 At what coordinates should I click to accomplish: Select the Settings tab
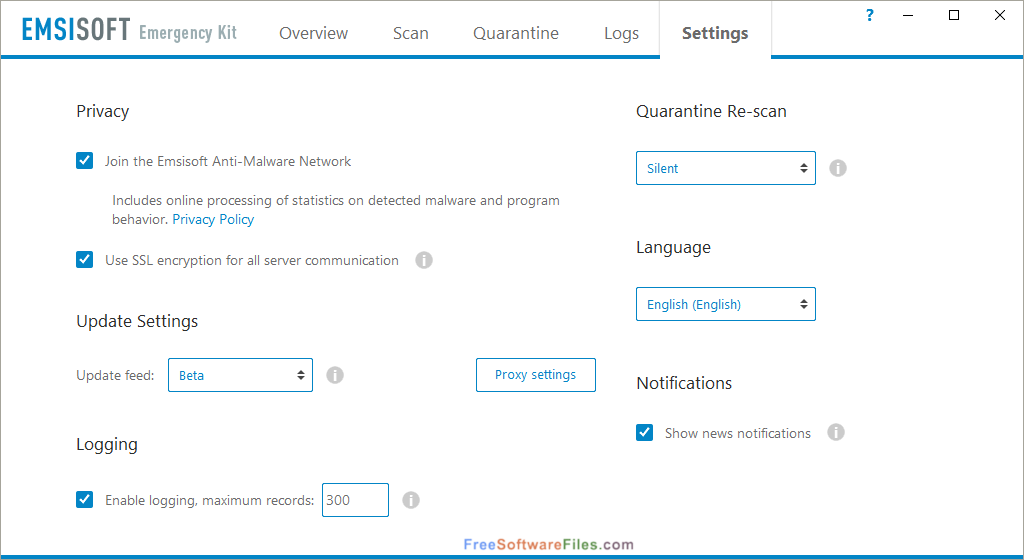pos(715,33)
